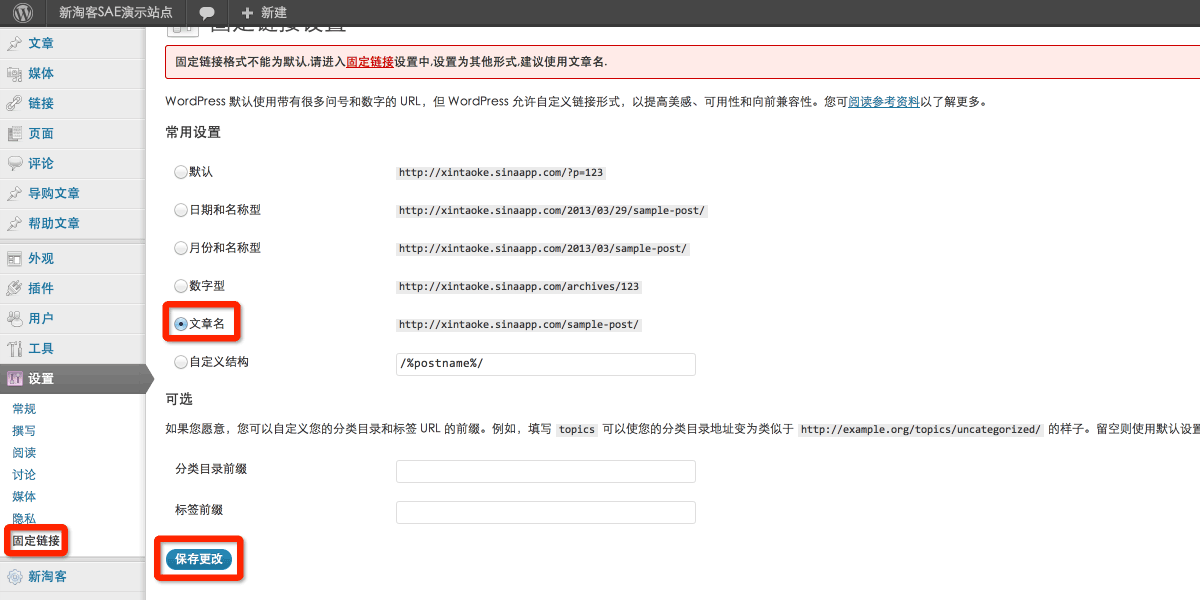Click the 常用设置 section heading
This screenshot has height=600, width=1200.
(x=193, y=132)
